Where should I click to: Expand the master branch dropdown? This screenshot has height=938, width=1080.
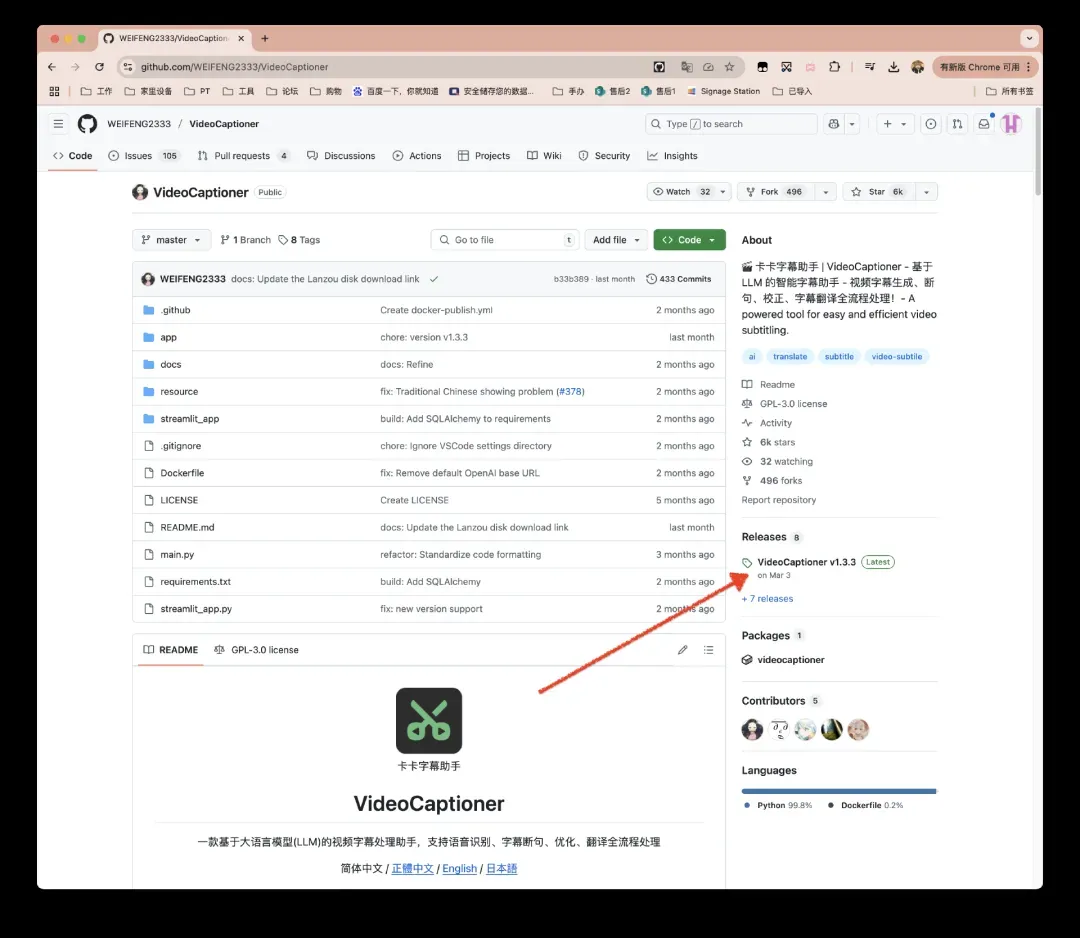pos(171,240)
